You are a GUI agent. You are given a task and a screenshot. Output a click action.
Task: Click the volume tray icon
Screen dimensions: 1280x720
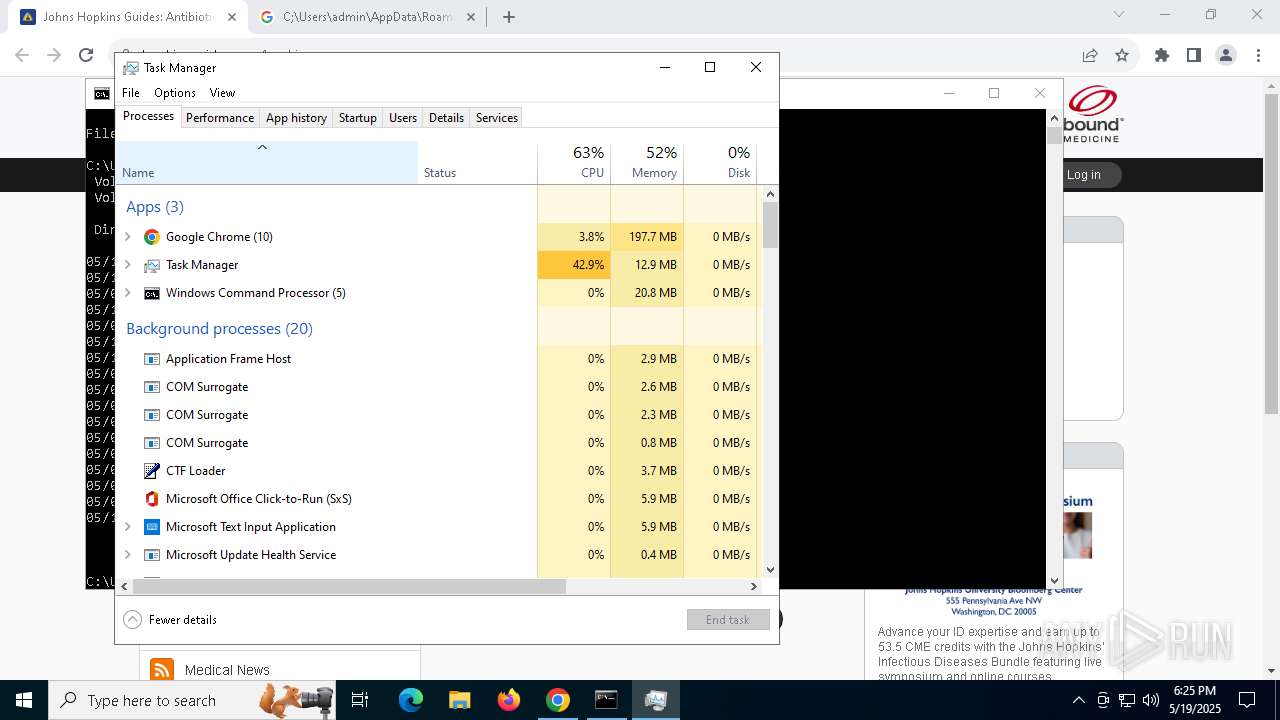pos(1151,700)
